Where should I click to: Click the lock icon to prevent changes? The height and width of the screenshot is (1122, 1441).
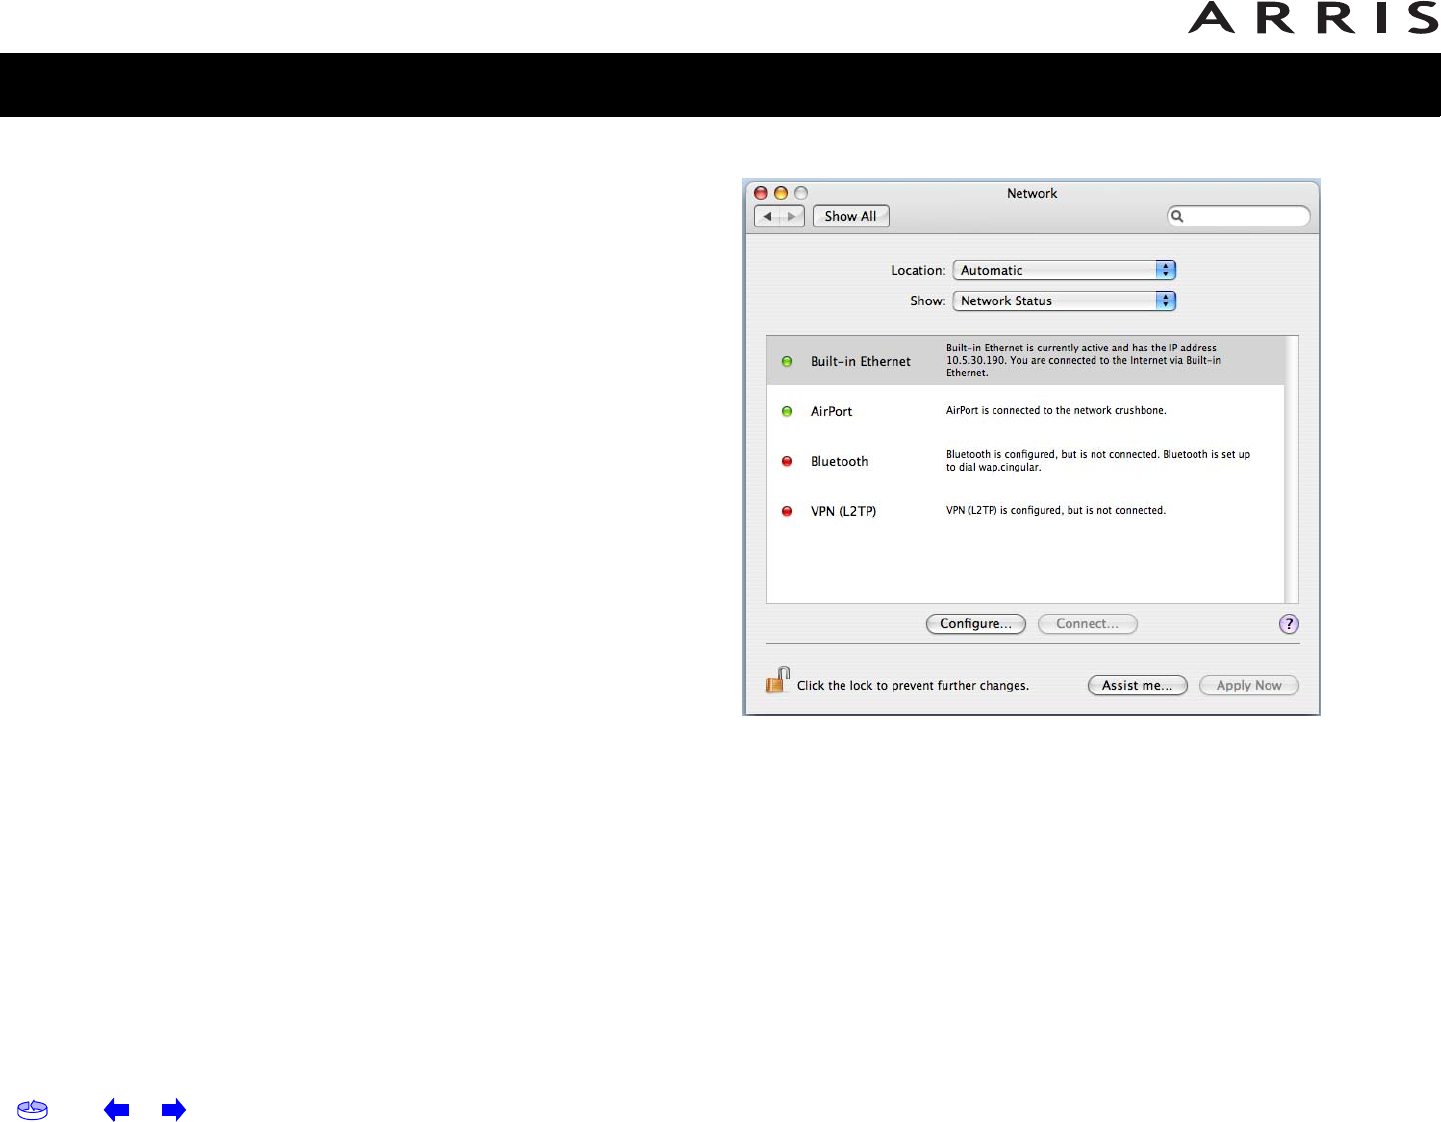[x=778, y=681]
